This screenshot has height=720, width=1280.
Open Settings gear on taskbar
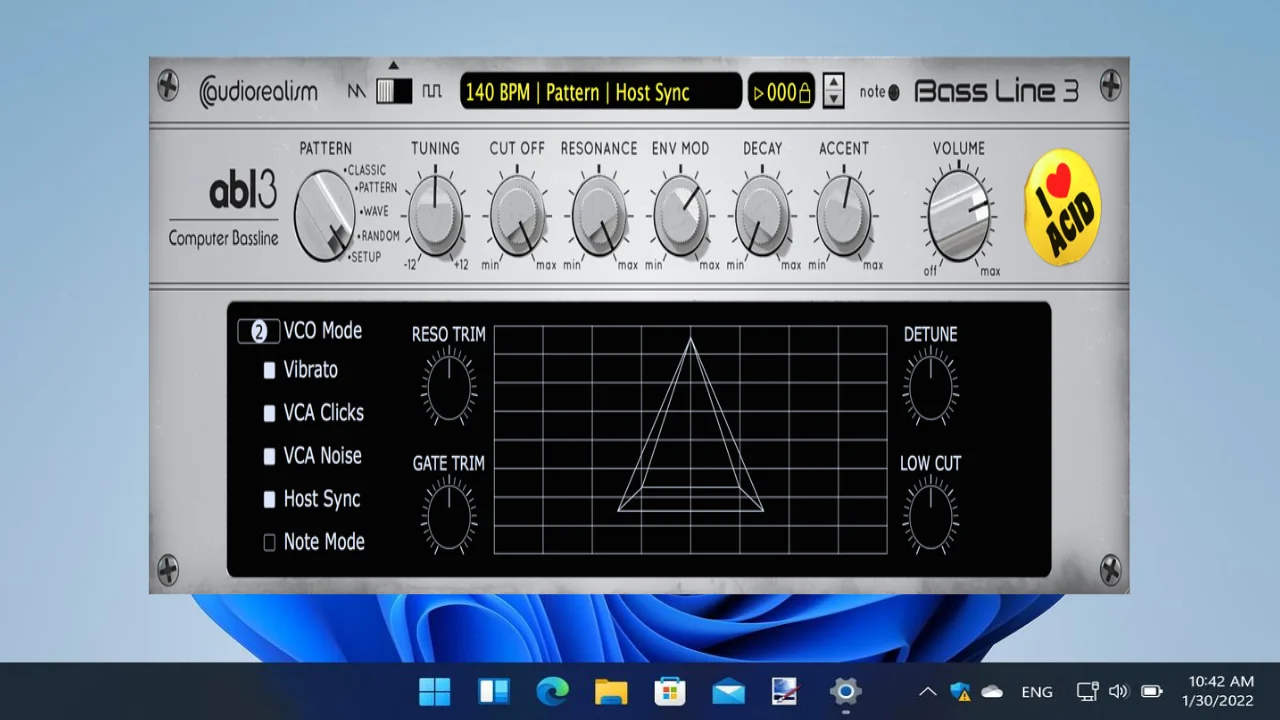click(845, 691)
